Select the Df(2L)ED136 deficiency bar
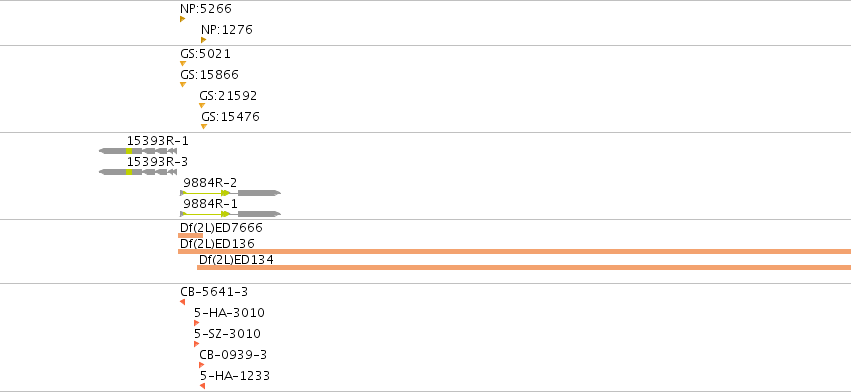This screenshot has width=851, height=392. pyautogui.click(x=515, y=251)
